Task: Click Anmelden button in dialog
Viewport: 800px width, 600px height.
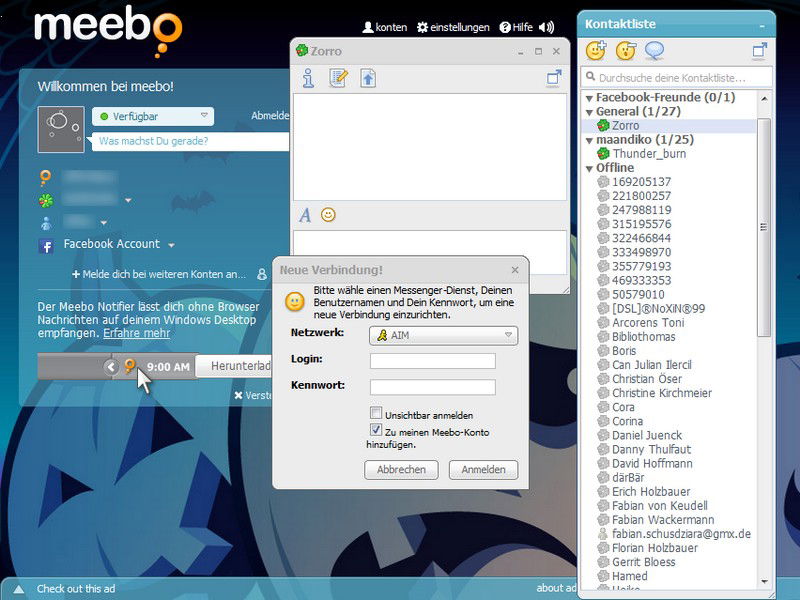Action: coord(483,469)
